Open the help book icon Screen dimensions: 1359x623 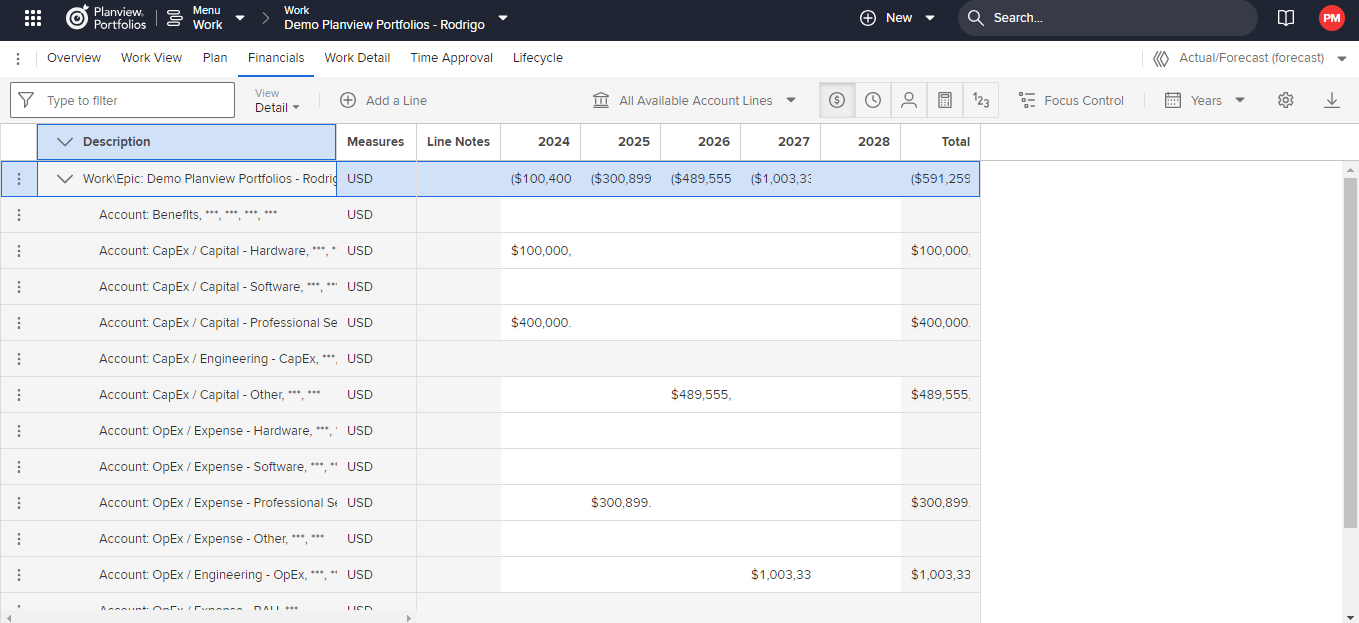[x=1286, y=18]
